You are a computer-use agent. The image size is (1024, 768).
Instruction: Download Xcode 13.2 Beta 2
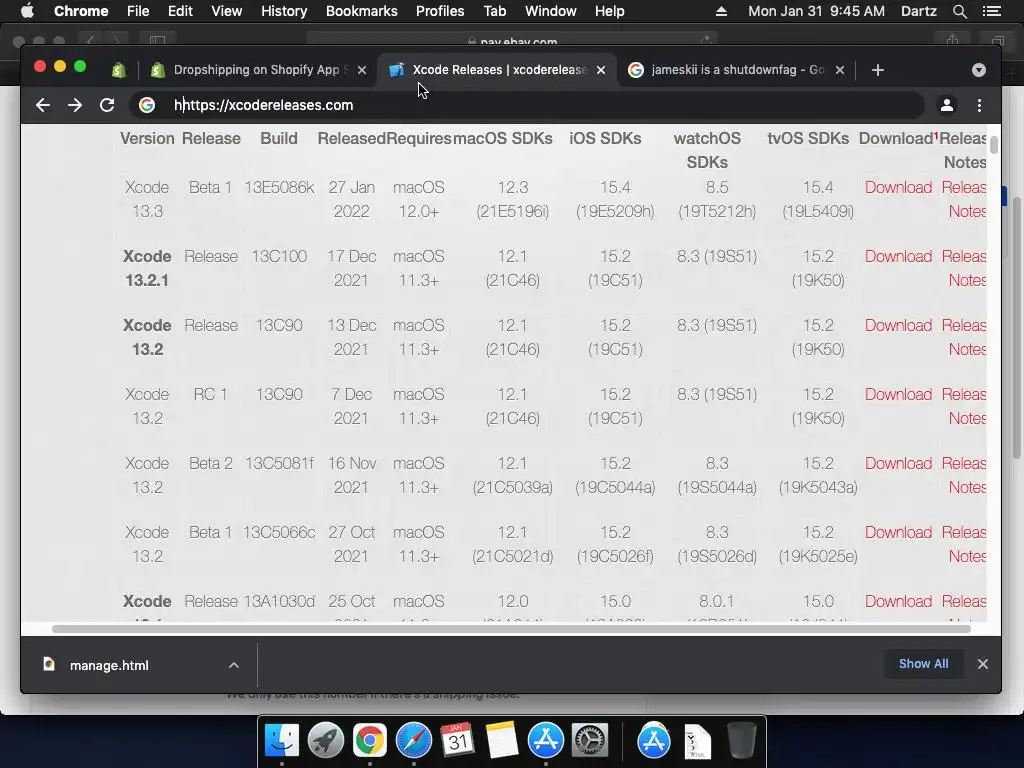898,464
